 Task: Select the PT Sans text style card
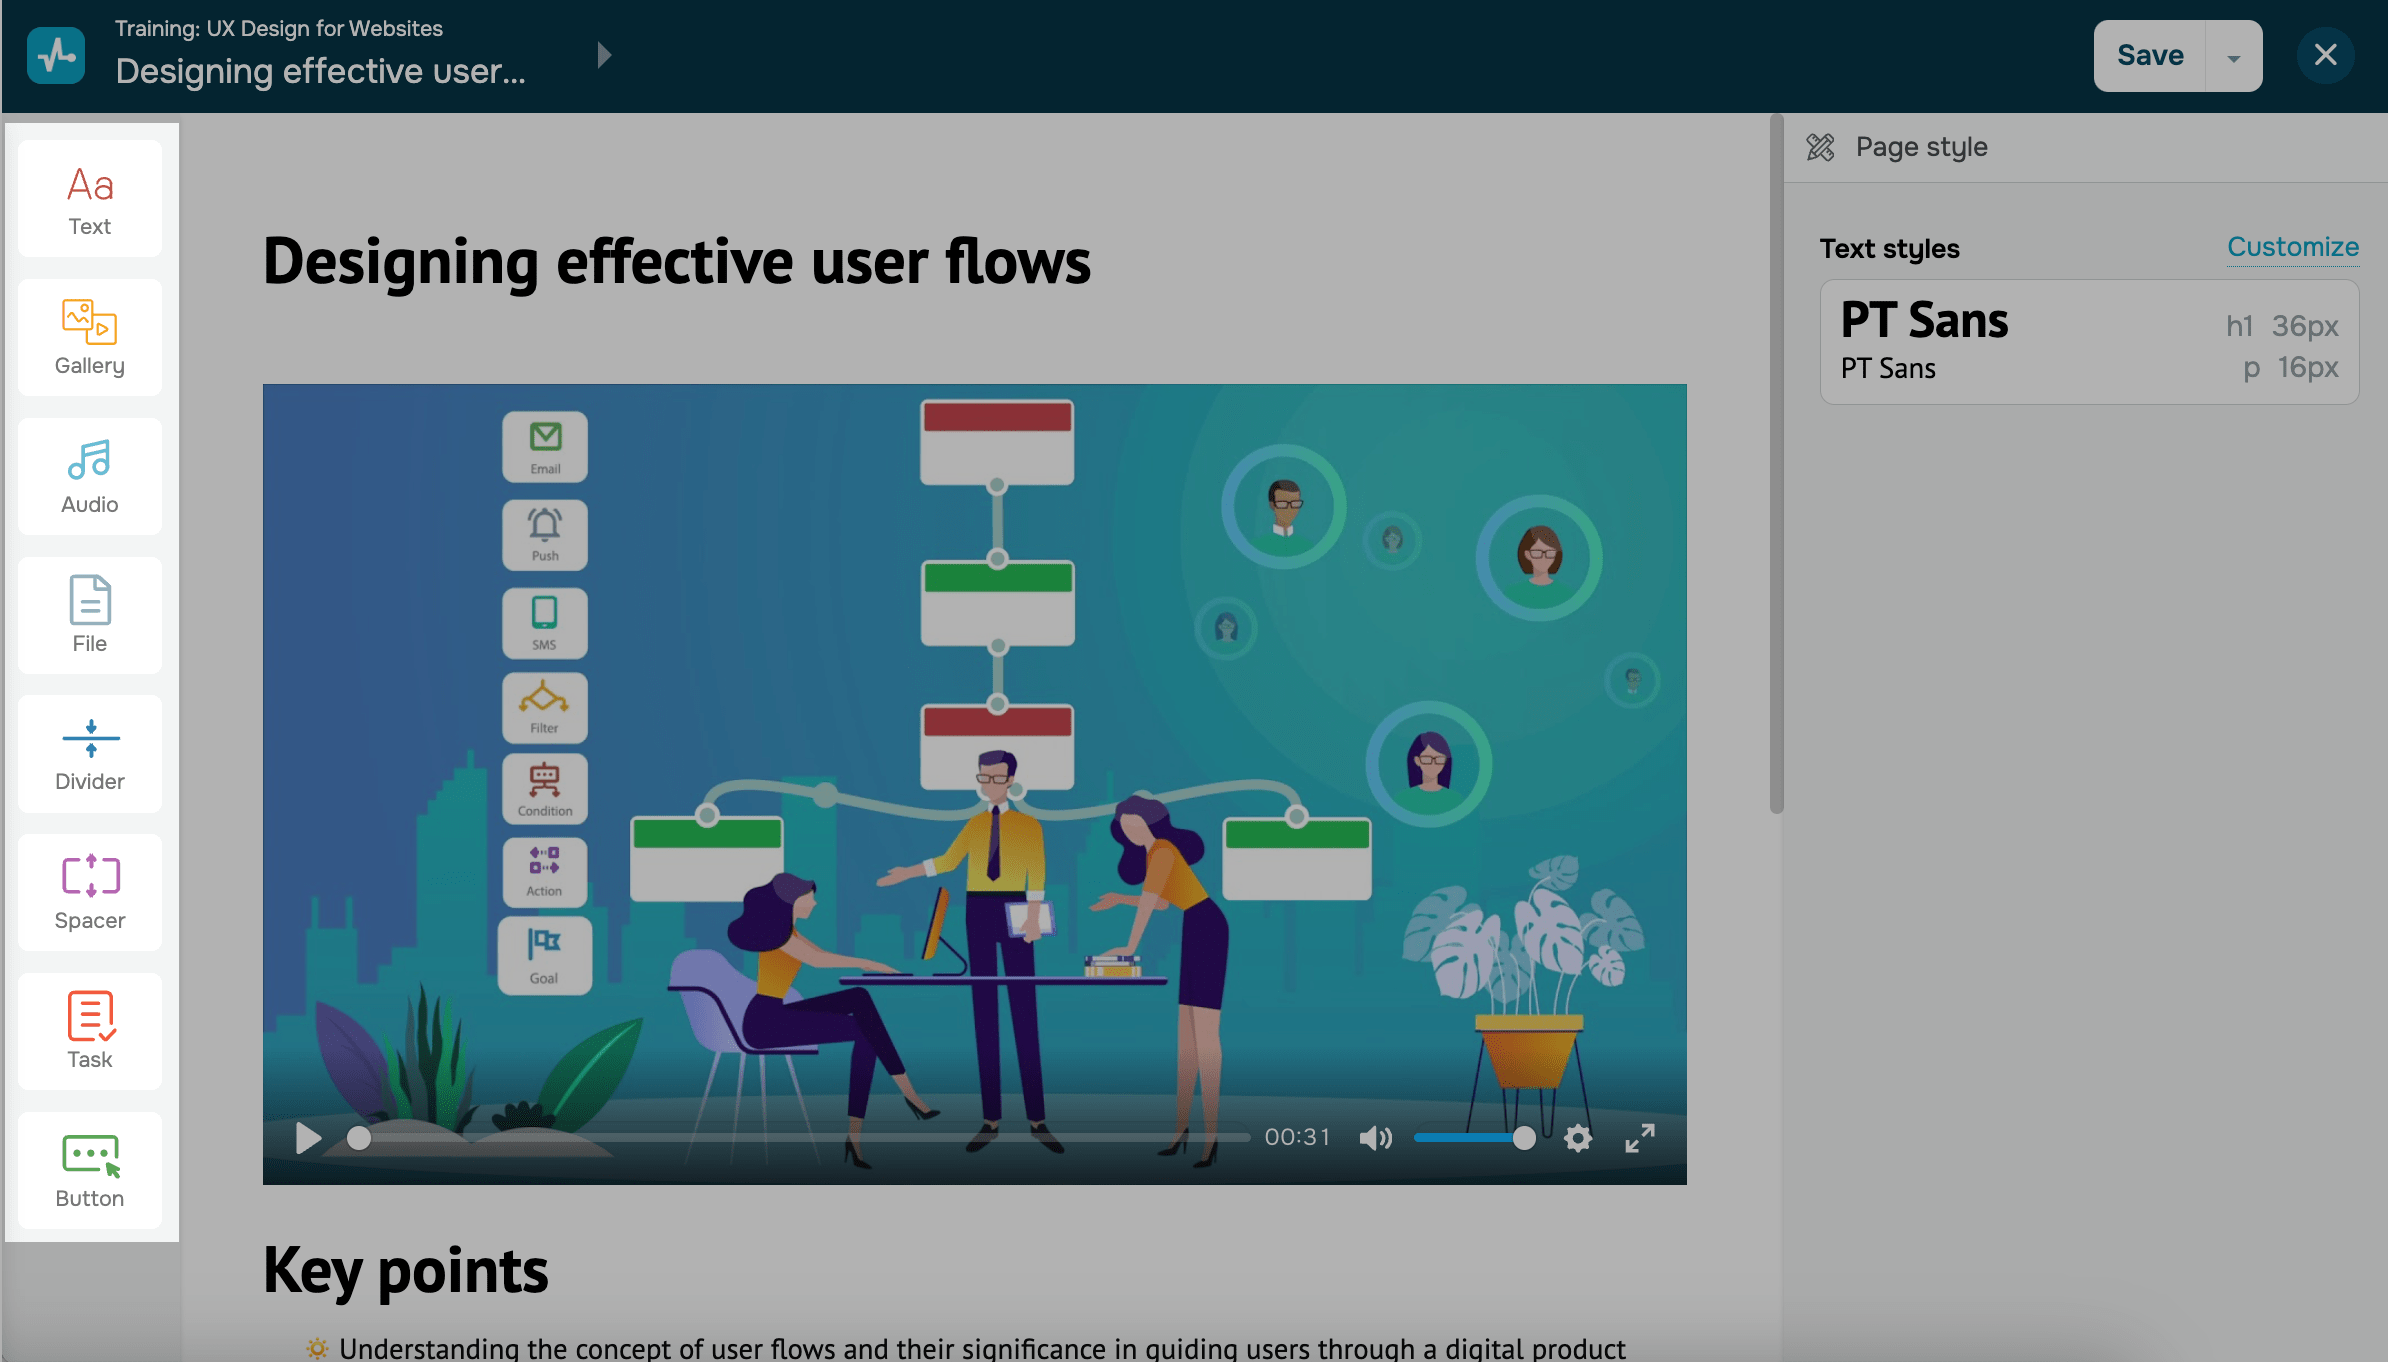coord(2089,342)
